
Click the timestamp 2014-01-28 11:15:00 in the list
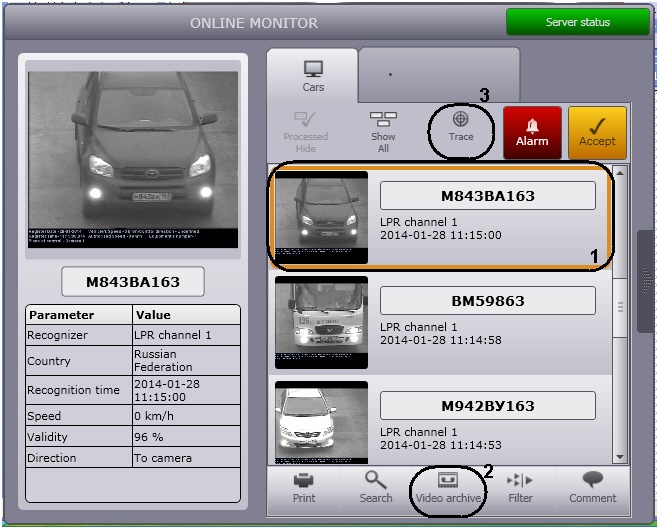(440, 235)
